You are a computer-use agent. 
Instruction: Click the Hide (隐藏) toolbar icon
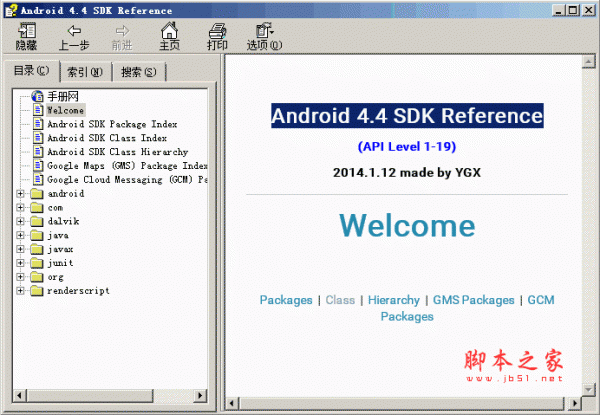coord(27,30)
